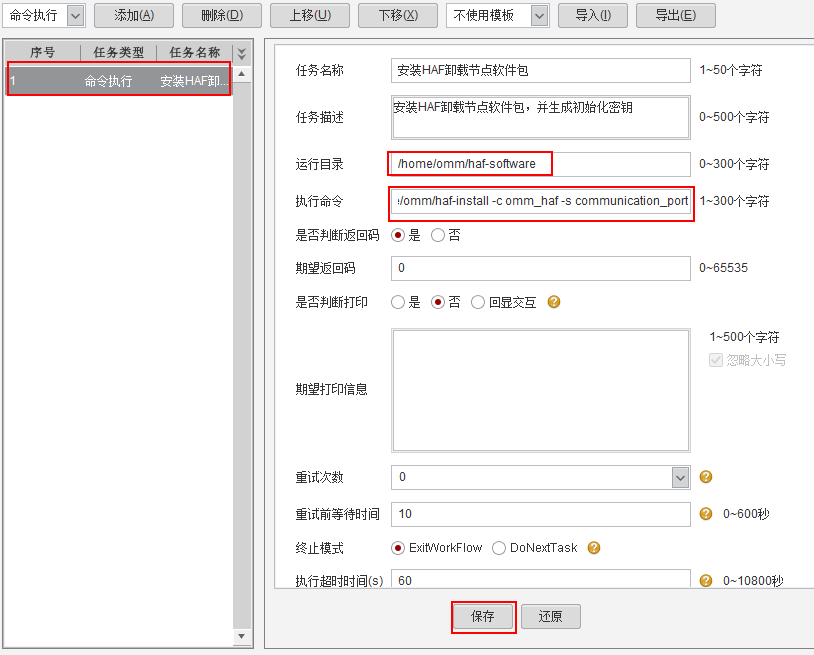
Task: Click the 保存 button
Action: pos(483,617)
